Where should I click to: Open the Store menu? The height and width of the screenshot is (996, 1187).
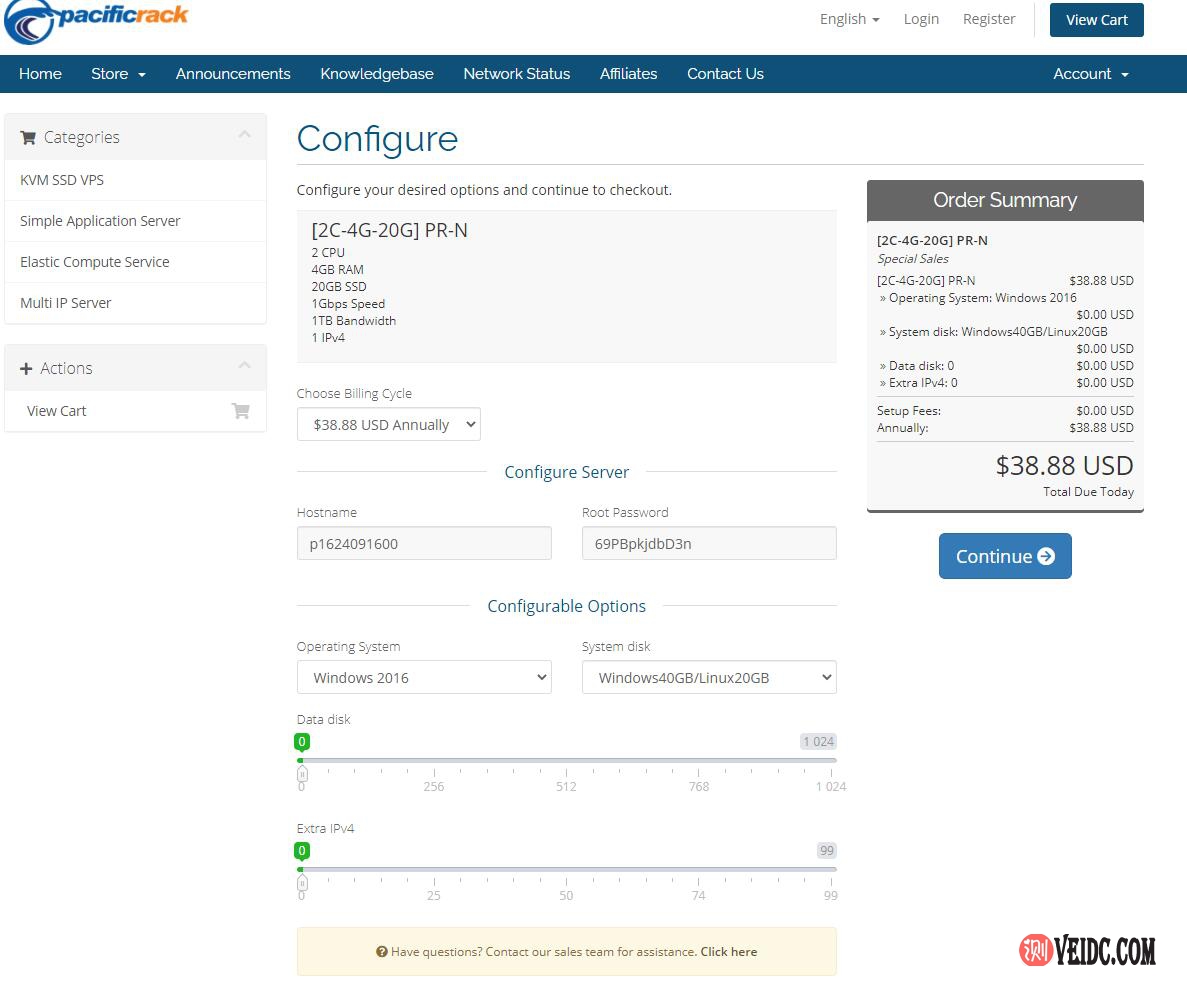tap(118, 74)
